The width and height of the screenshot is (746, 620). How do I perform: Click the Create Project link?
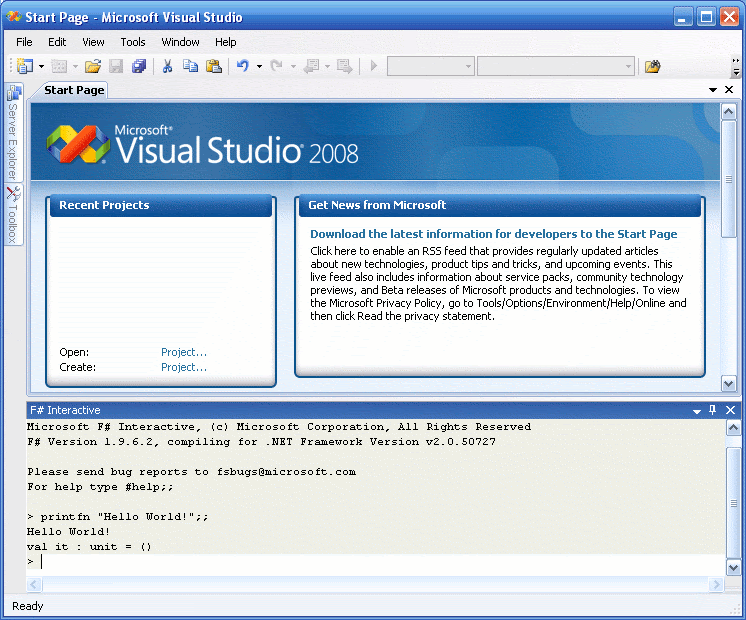tap(184, 367)
